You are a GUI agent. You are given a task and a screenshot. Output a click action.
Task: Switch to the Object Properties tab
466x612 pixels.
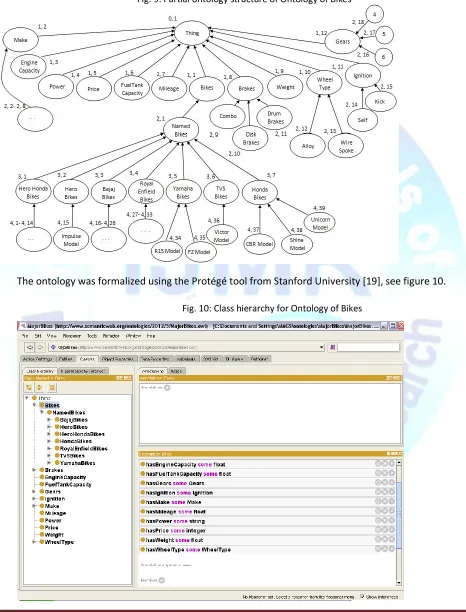tap(117, 359)
